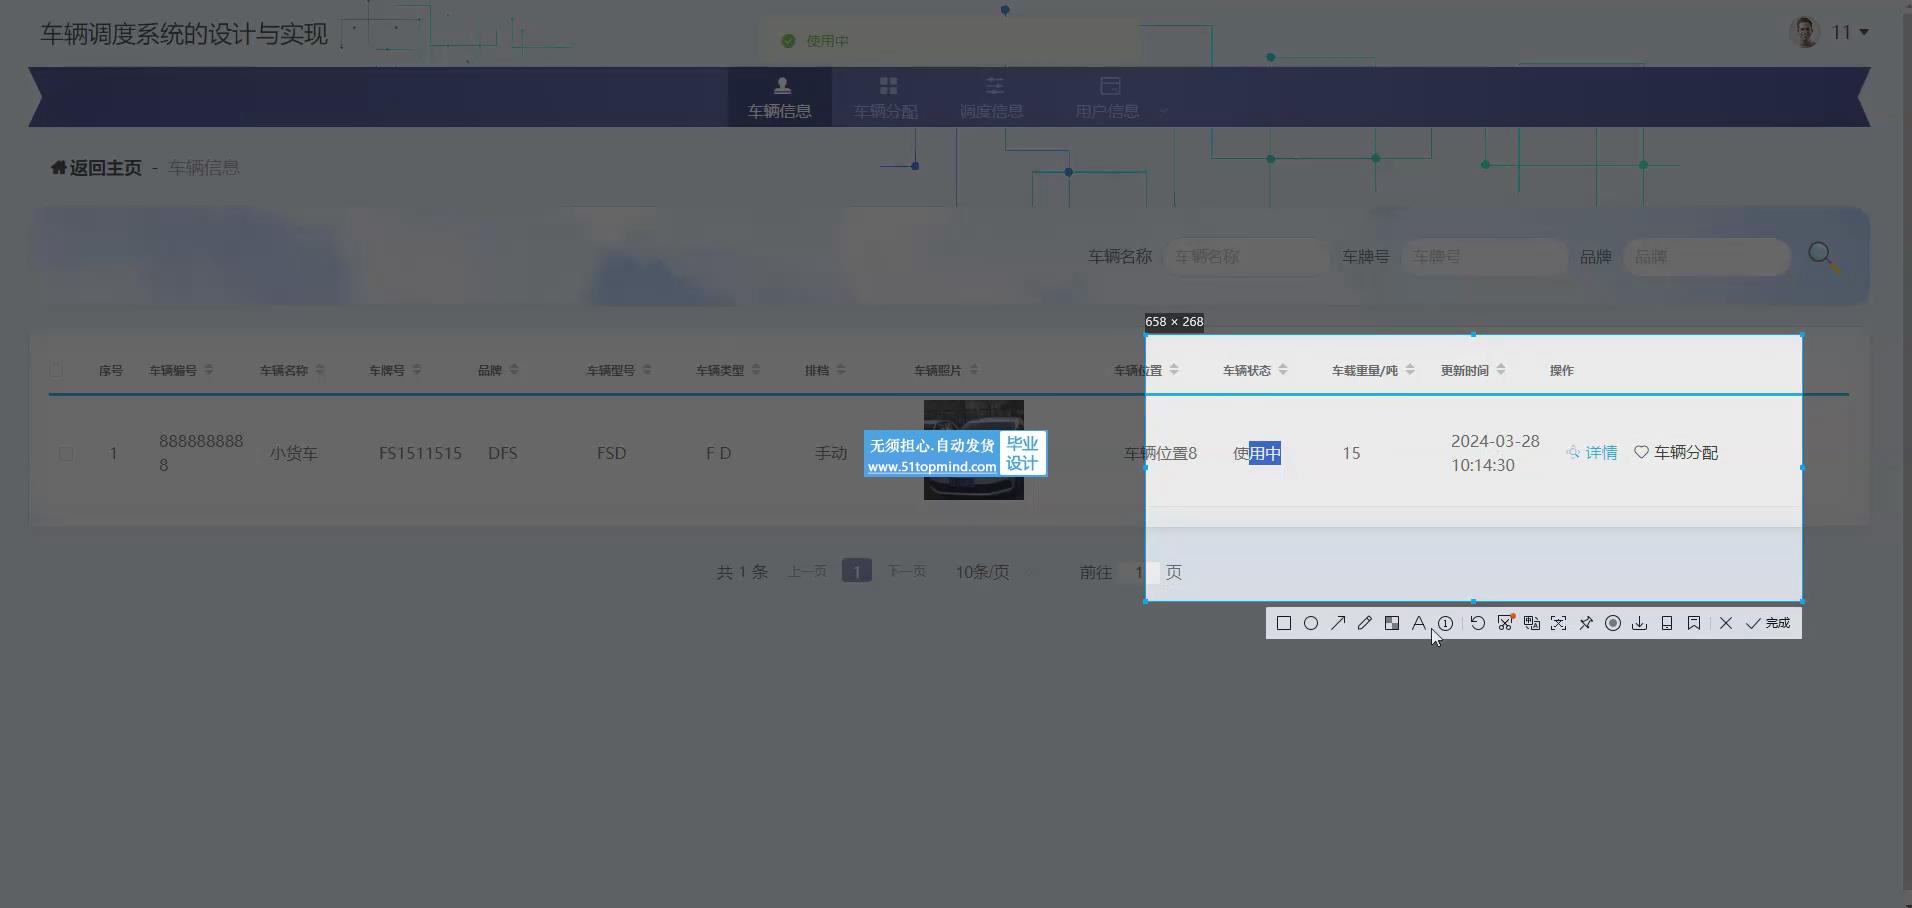Check the checkbox for row 1

pyautogui.click(x=66, y=454)
